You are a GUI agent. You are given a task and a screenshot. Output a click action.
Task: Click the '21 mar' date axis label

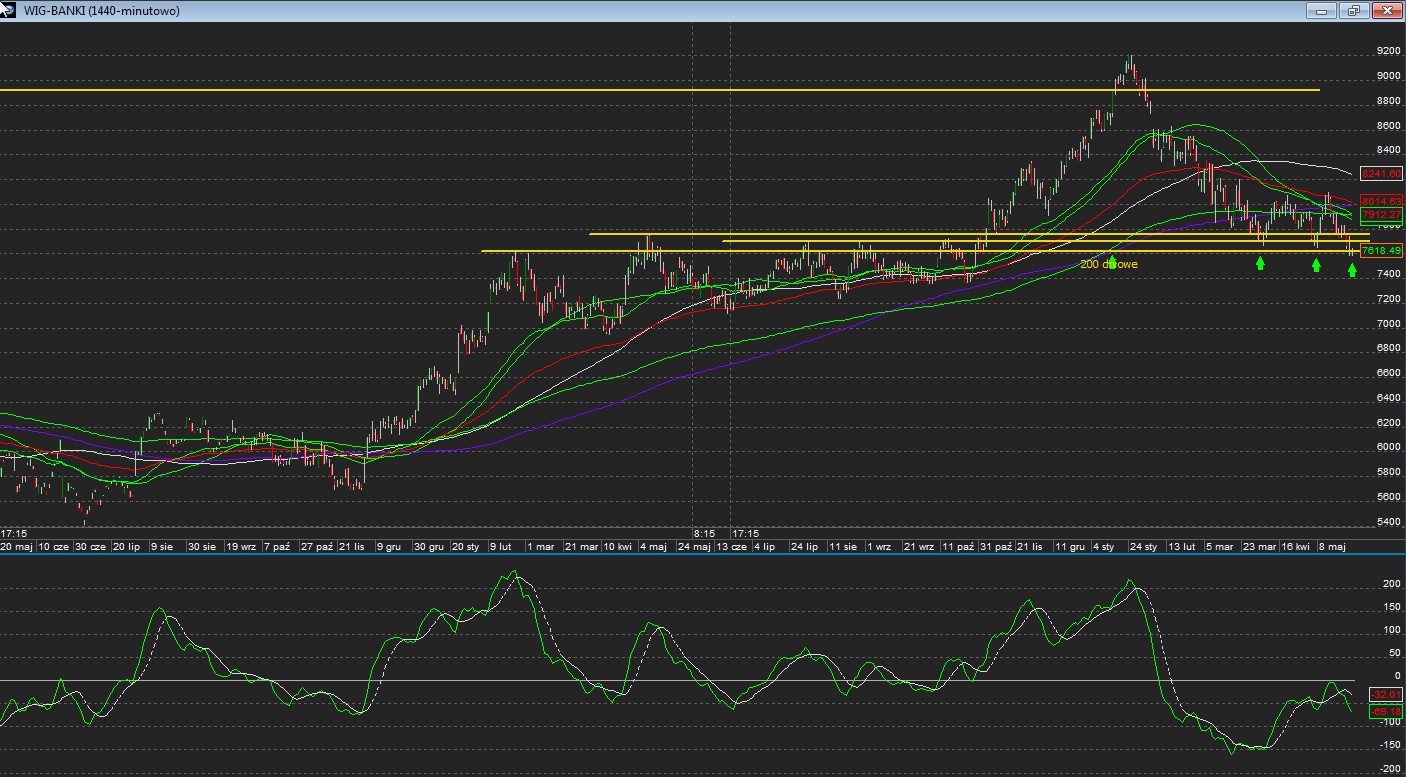[581, 547]
